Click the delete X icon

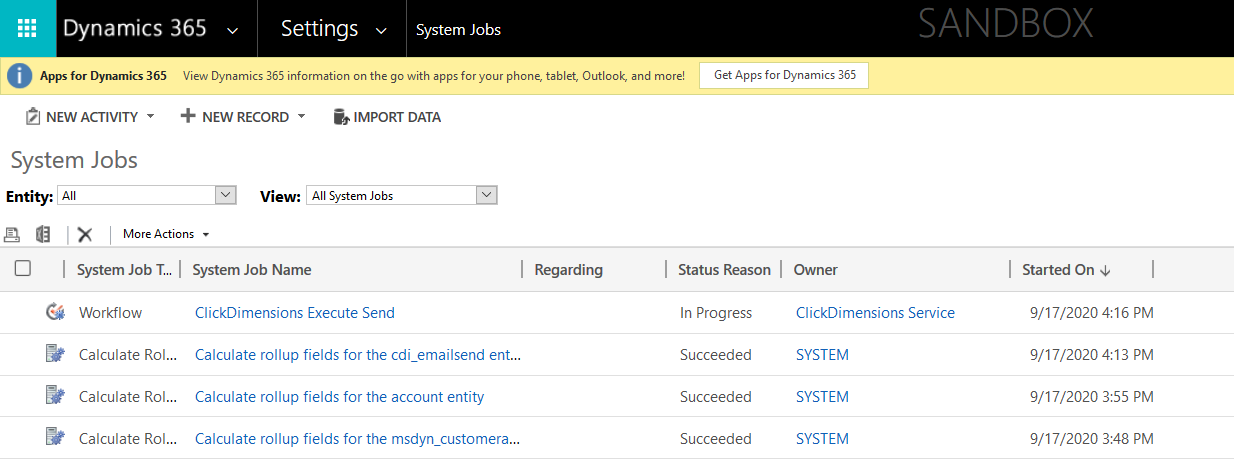click(85, 234)
